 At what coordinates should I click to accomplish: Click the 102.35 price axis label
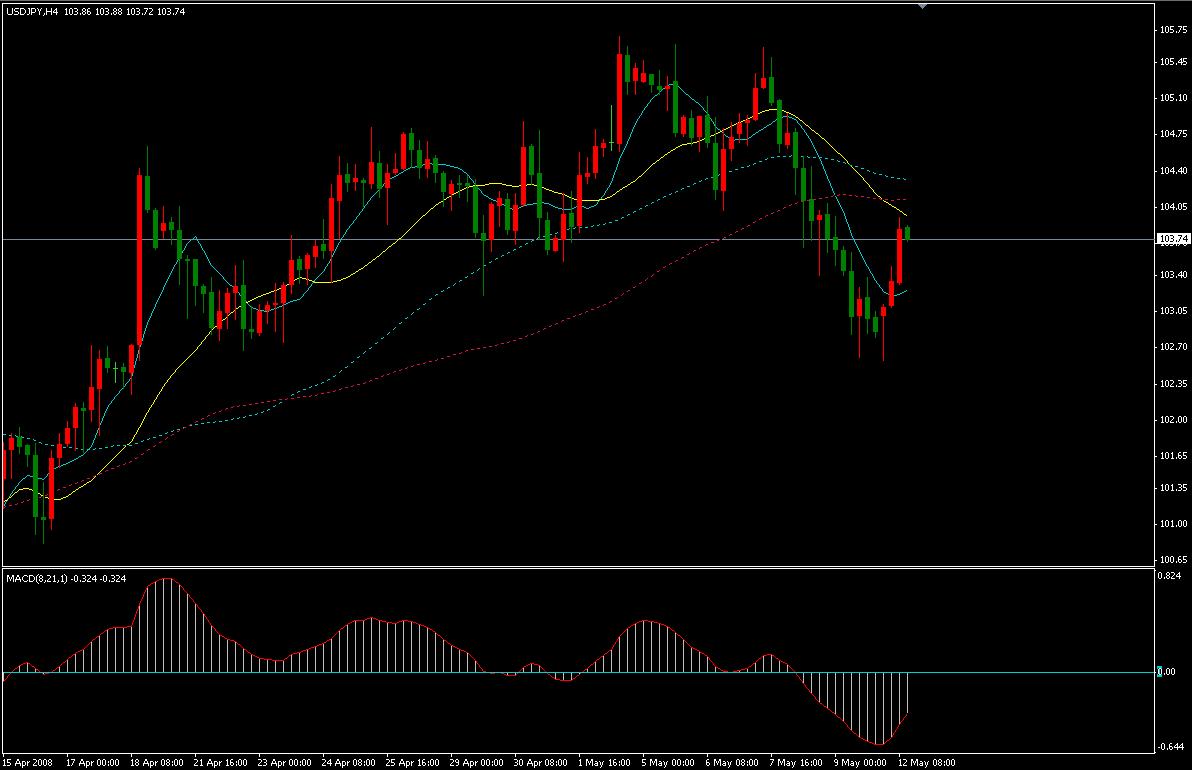click(x=1173, y=384)
